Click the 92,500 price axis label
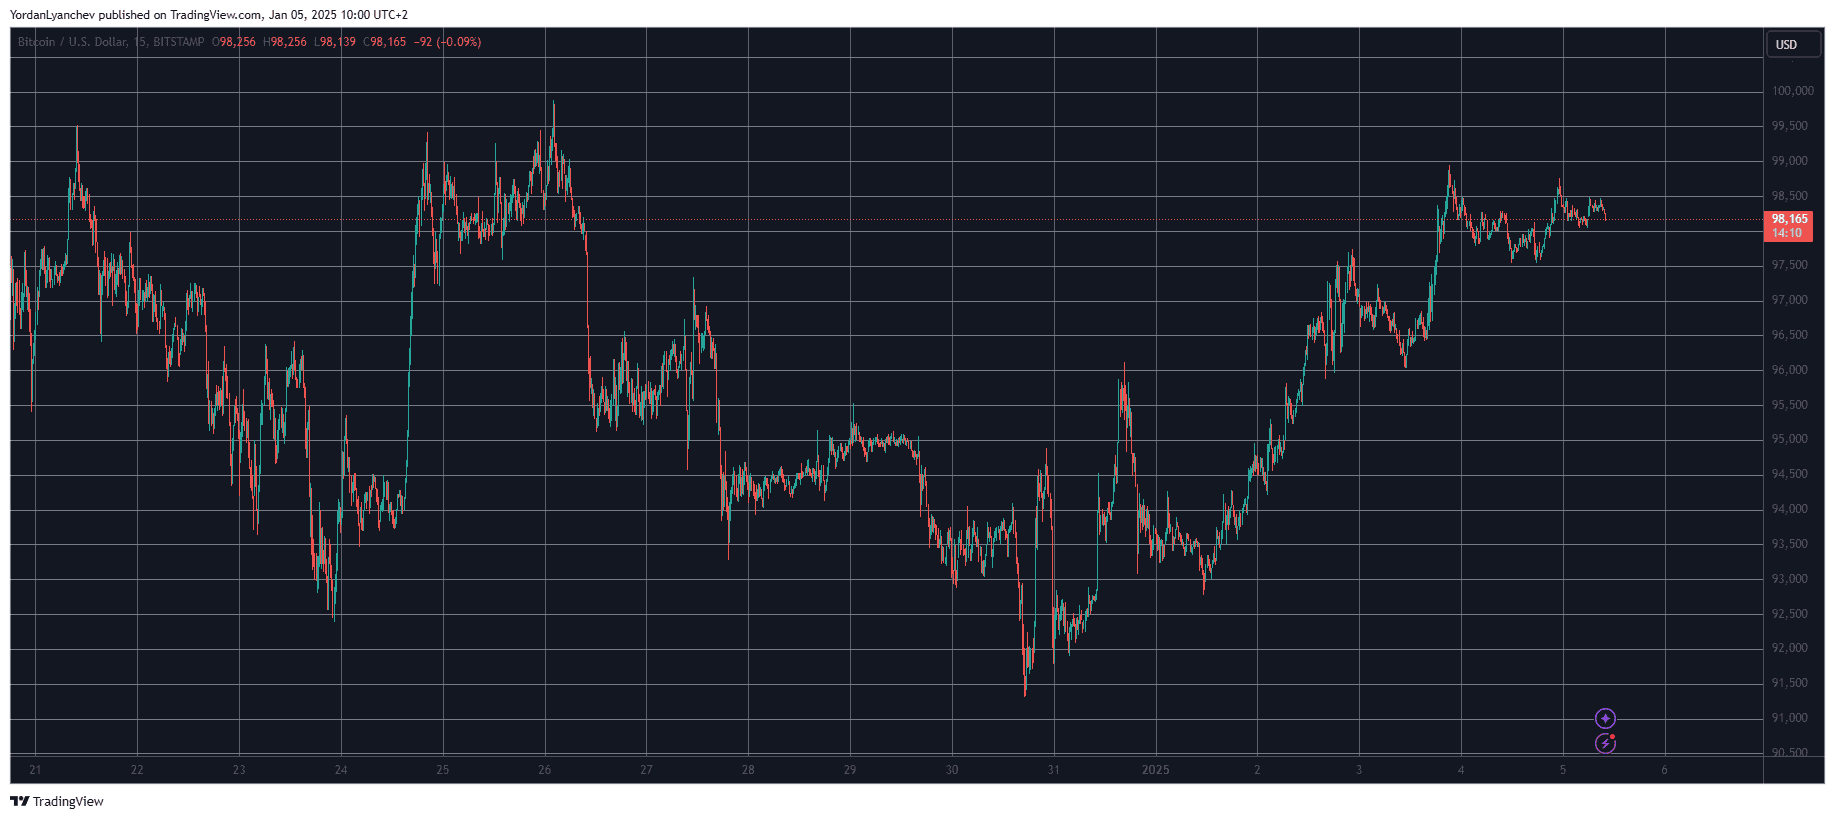Viewport: 1835px width, 819px height. click(x=1789, y=614)
